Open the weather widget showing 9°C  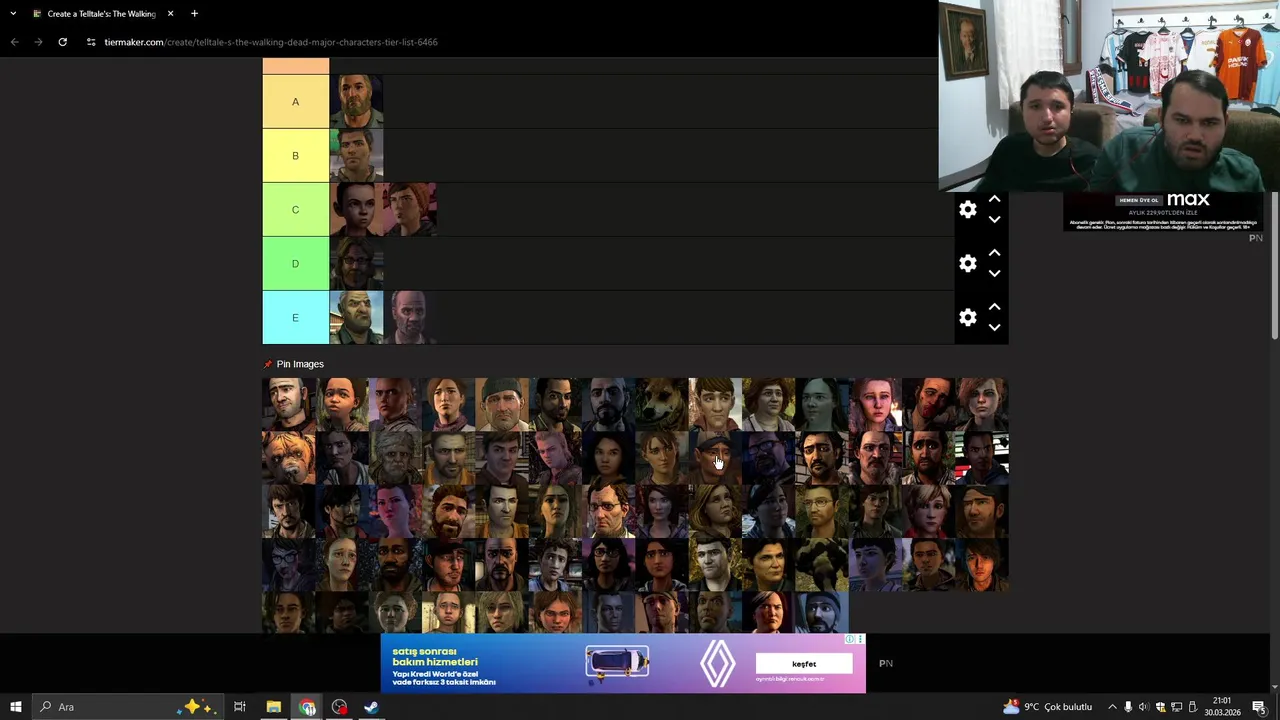[x=1049, y=707]
